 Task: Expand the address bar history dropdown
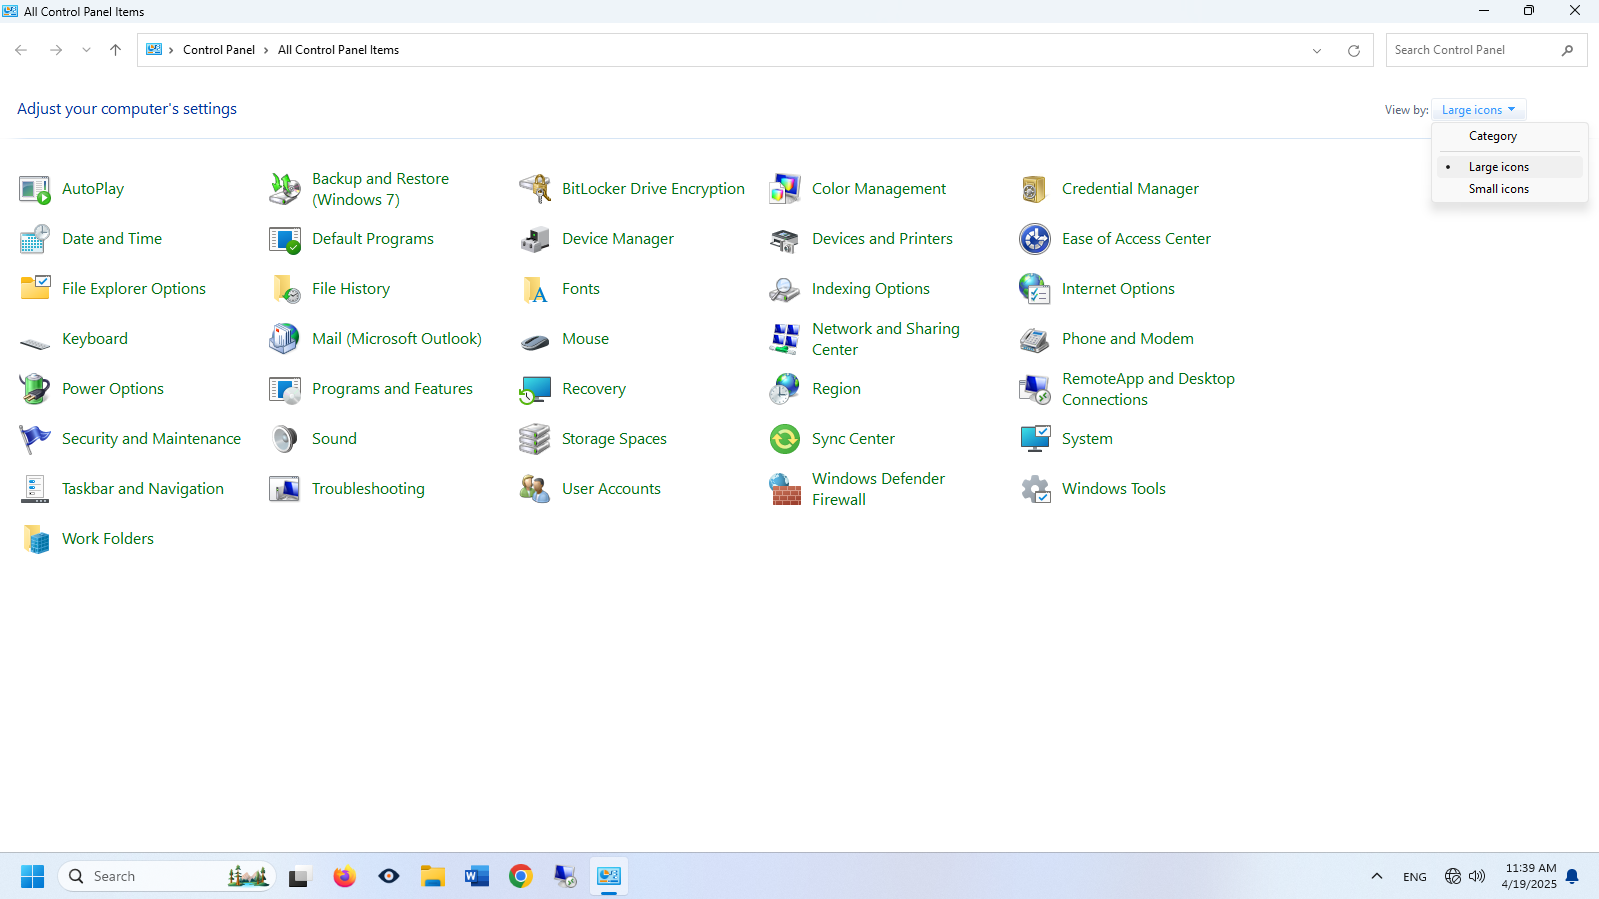click(x=1317, y=51)
